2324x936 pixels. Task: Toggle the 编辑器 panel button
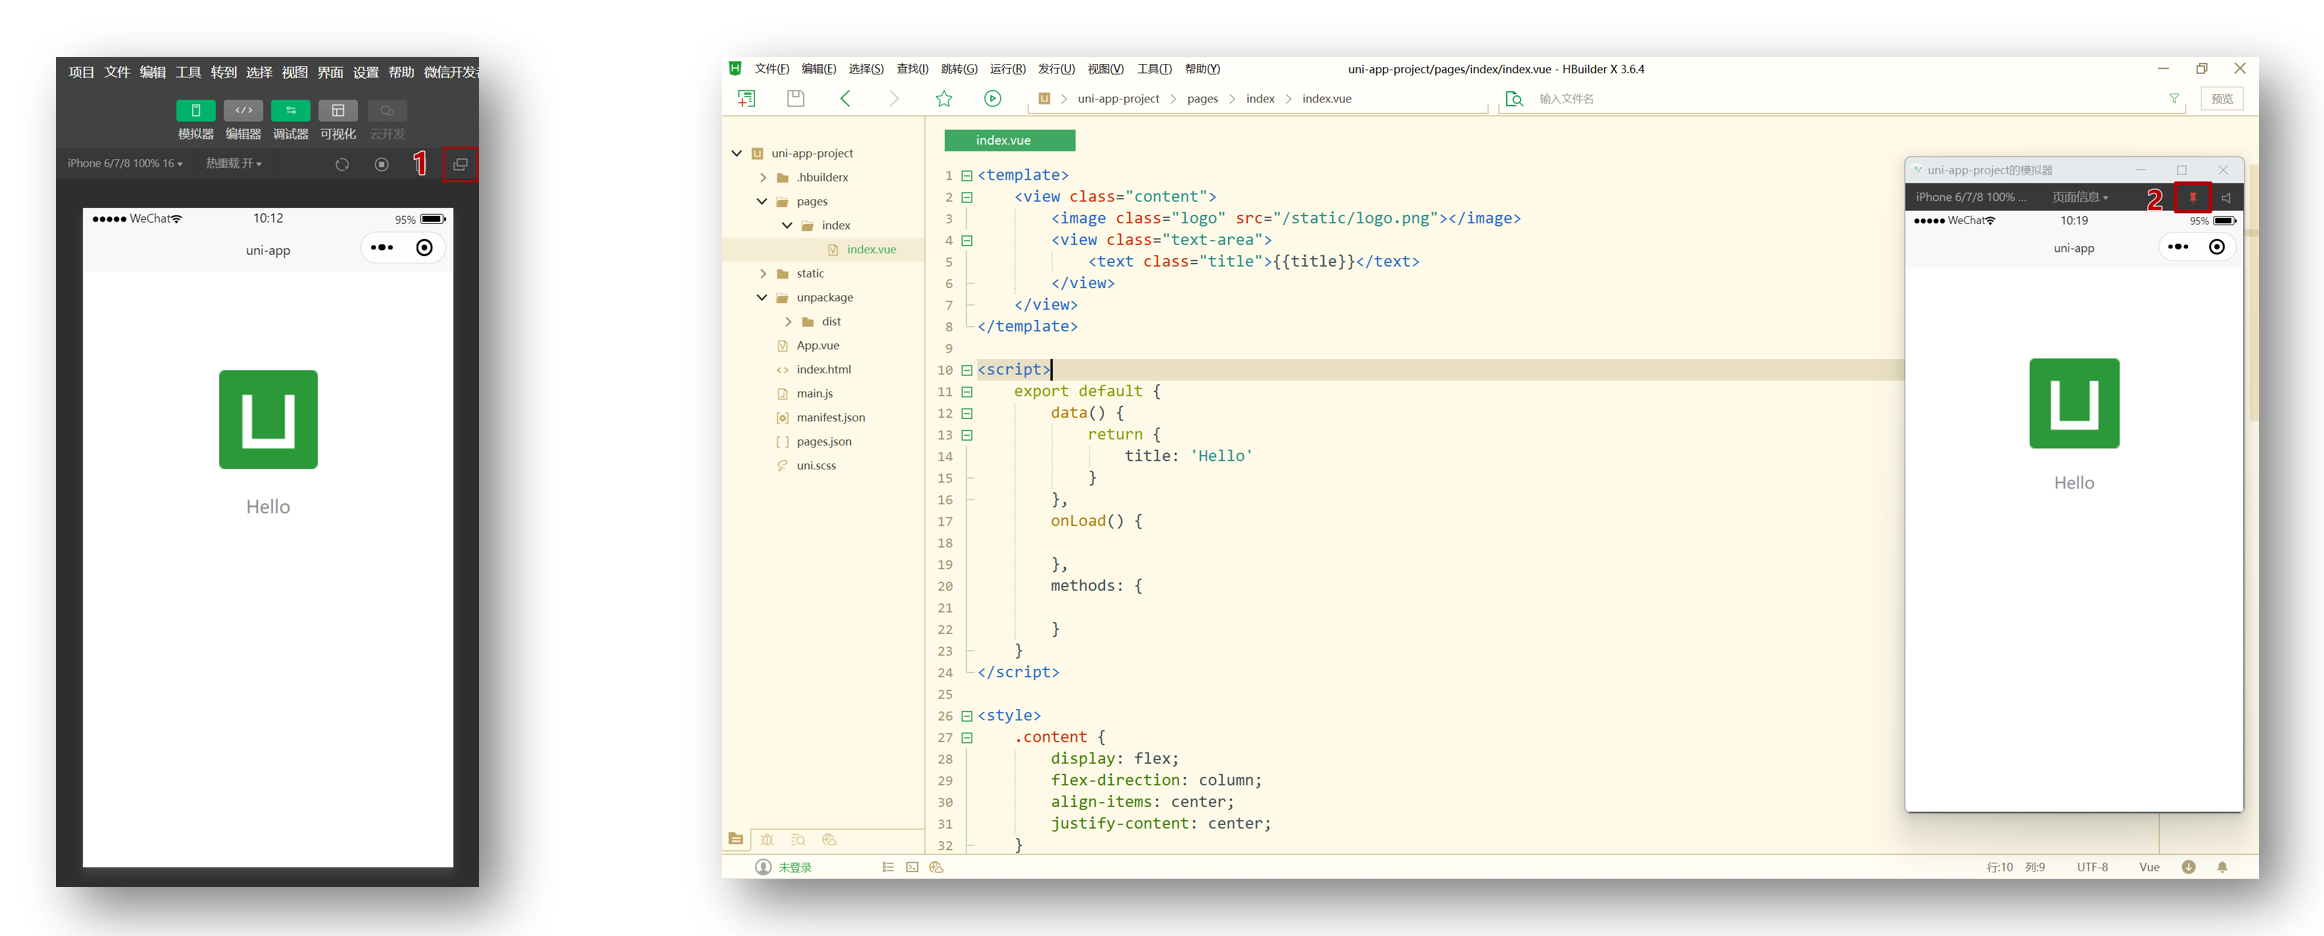click(243, 111)
